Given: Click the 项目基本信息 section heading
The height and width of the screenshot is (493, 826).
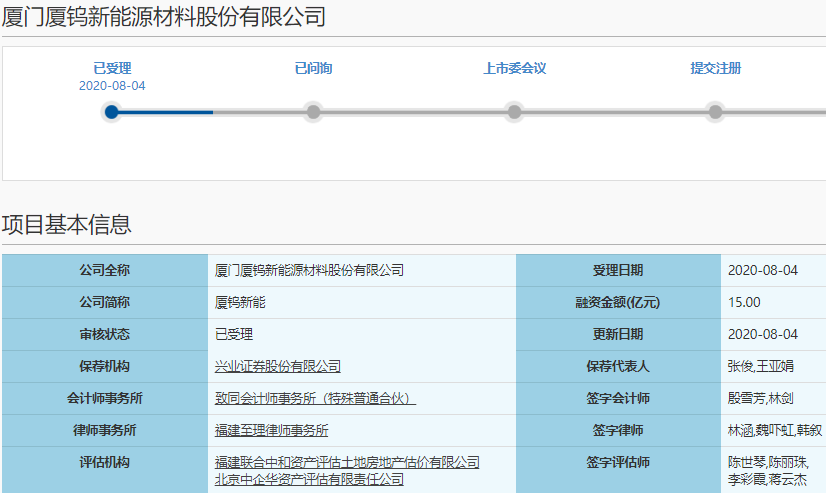Looking at the screenshot, I should (x=67, y=225).
